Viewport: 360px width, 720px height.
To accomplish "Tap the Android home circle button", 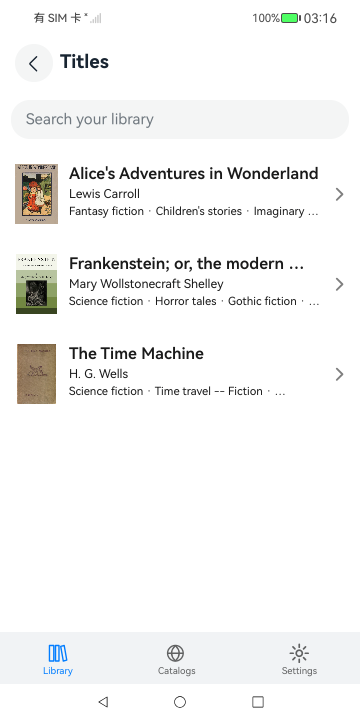I will pyautogui.click(x=180, y=702).
